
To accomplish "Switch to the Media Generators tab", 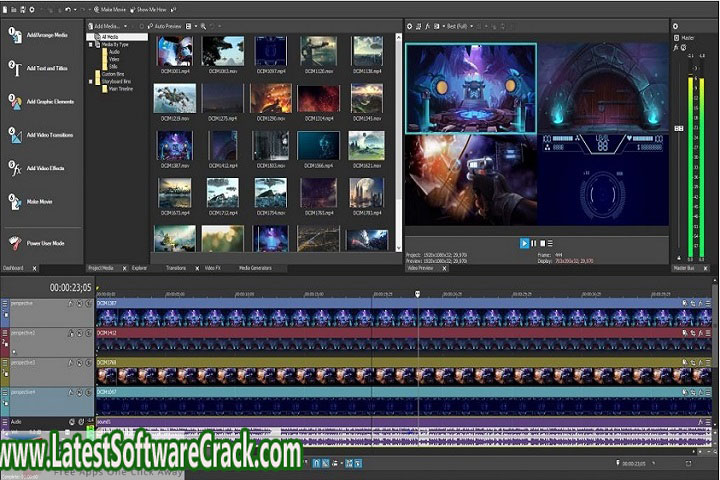I will (255, 268).
